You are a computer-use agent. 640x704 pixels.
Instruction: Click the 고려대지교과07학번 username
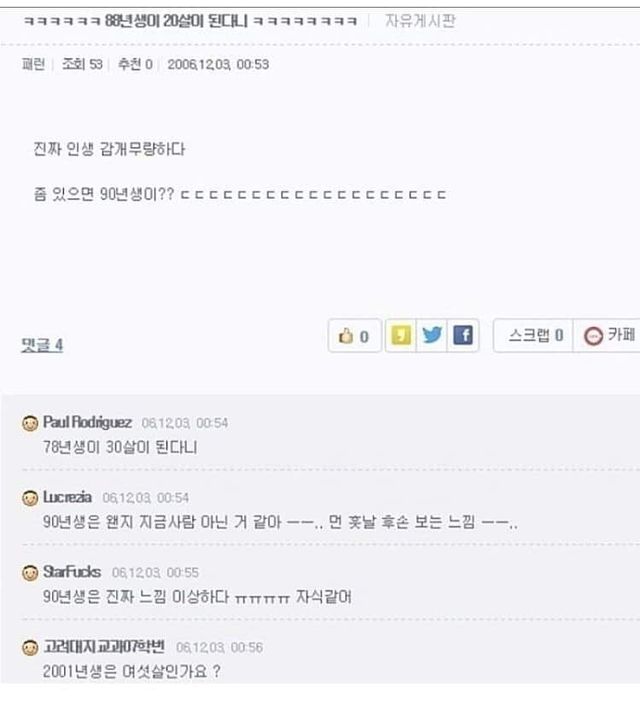click(104, 647)
